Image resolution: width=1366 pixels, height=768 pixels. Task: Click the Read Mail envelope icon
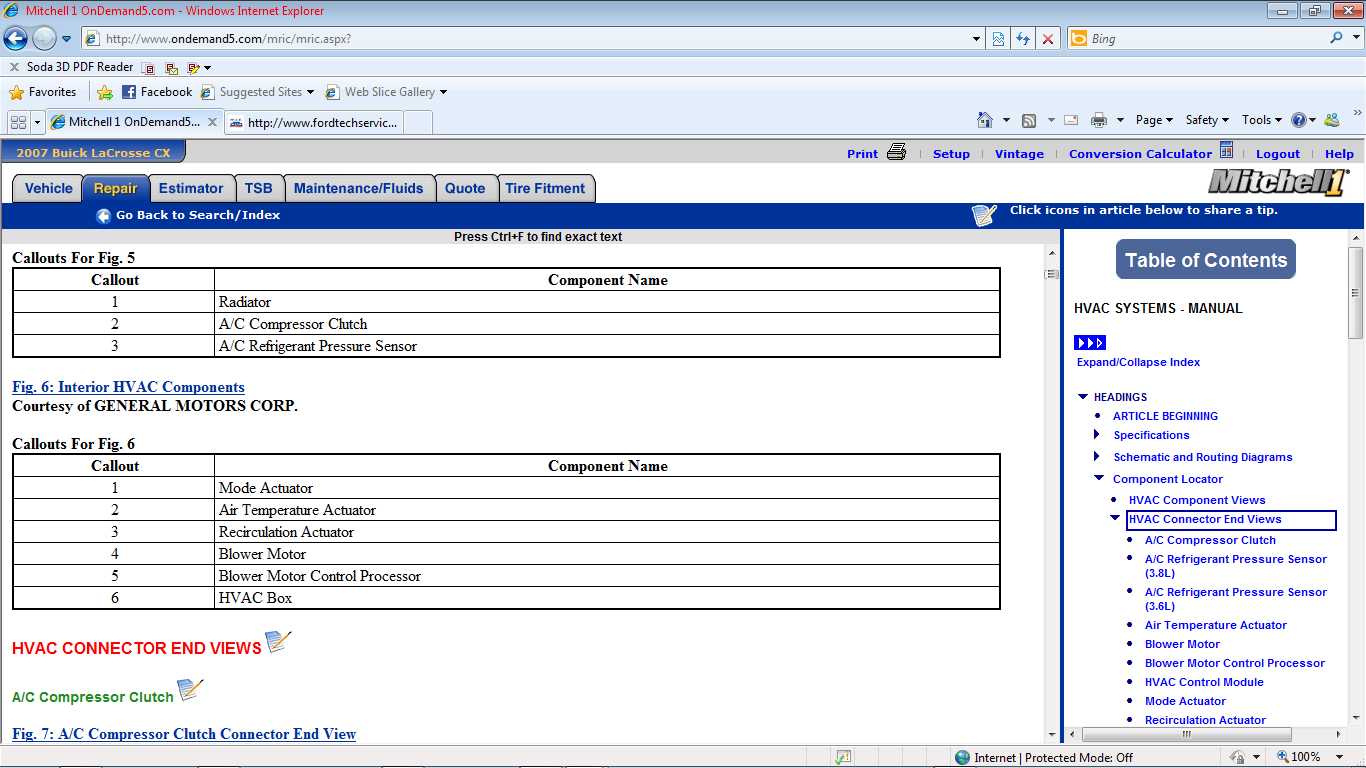1071,120
